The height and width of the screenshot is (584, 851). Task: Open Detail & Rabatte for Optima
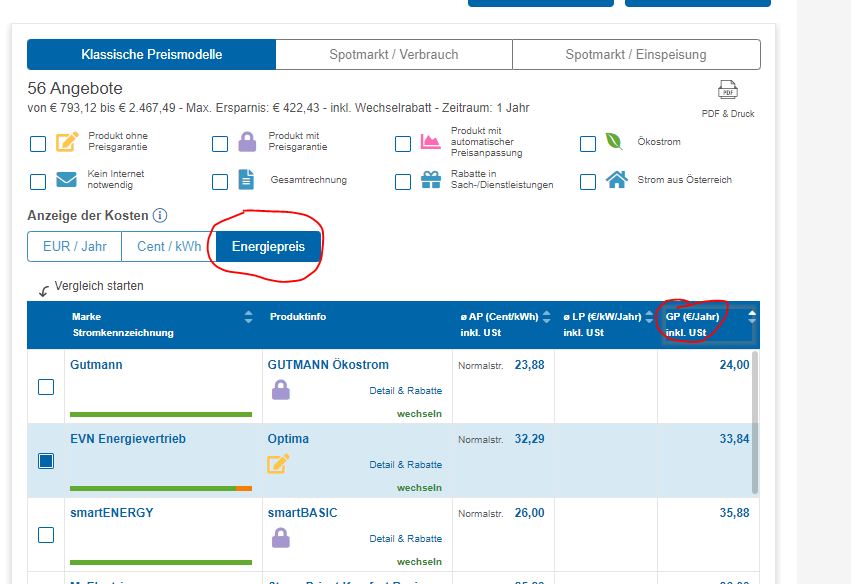click(405, 465)
